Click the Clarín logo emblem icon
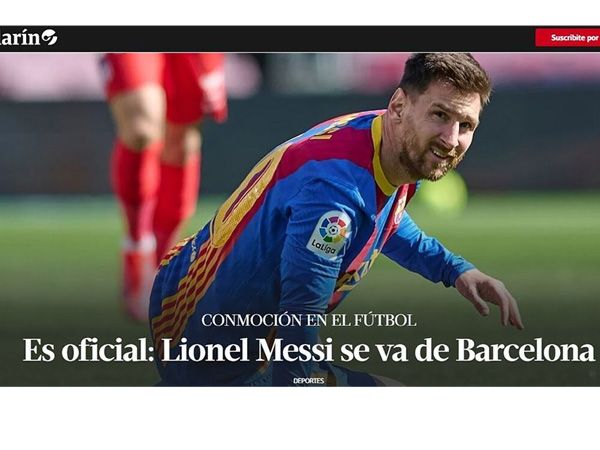The image size is (600, 450). 50,37
